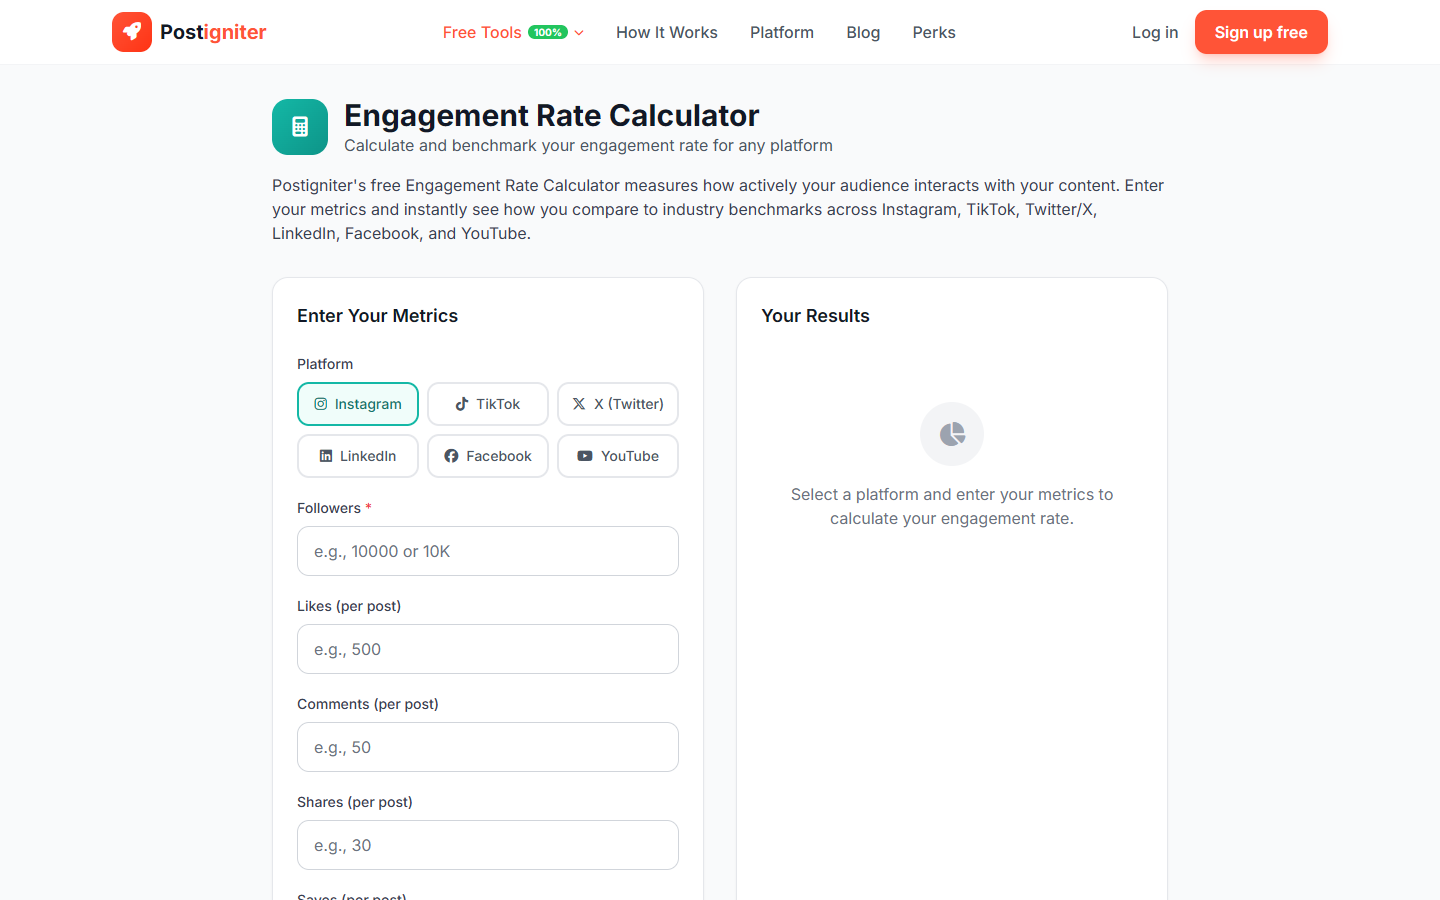Click the YouTube play icon
Screen dimensions: 1440x900
click(x=585, y=455)
